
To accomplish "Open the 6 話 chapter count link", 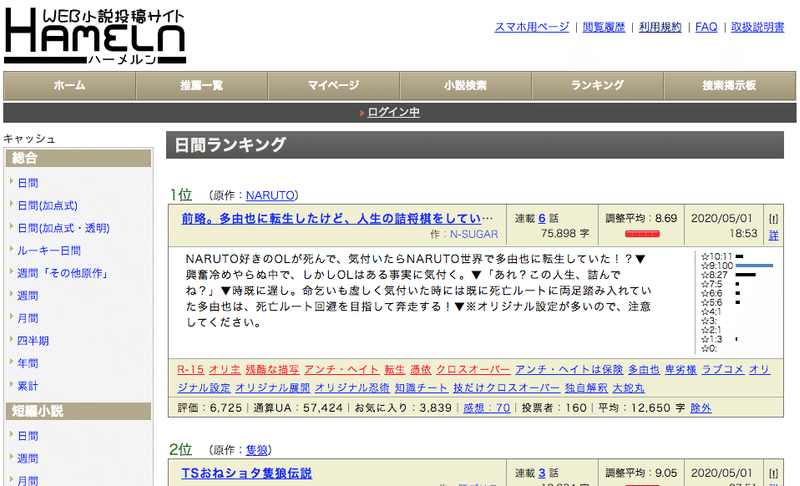I will tap(542, 218).
